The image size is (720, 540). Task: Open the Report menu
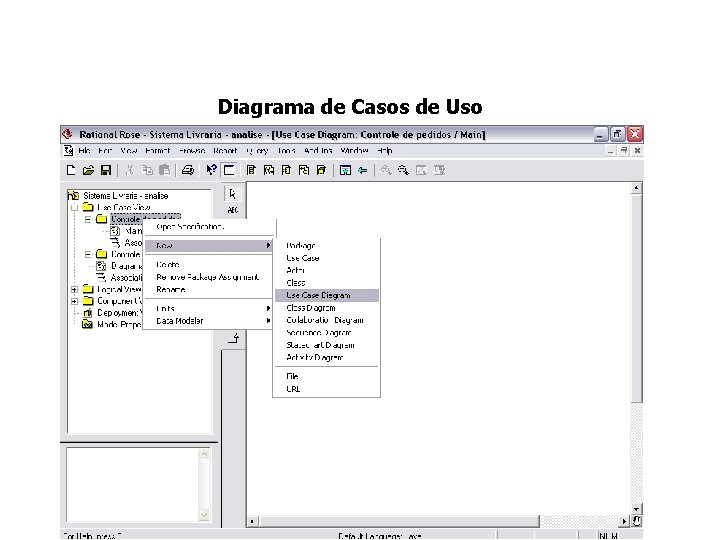coord(225,151)
